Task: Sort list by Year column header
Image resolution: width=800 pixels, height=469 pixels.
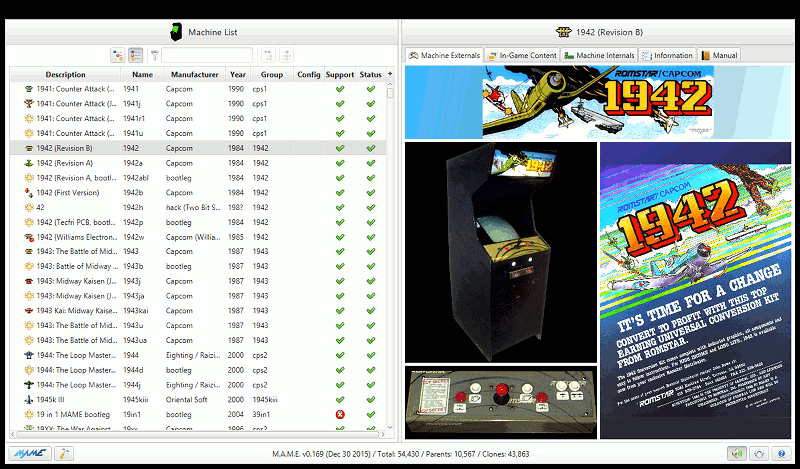Action: (x=237, y=74)
